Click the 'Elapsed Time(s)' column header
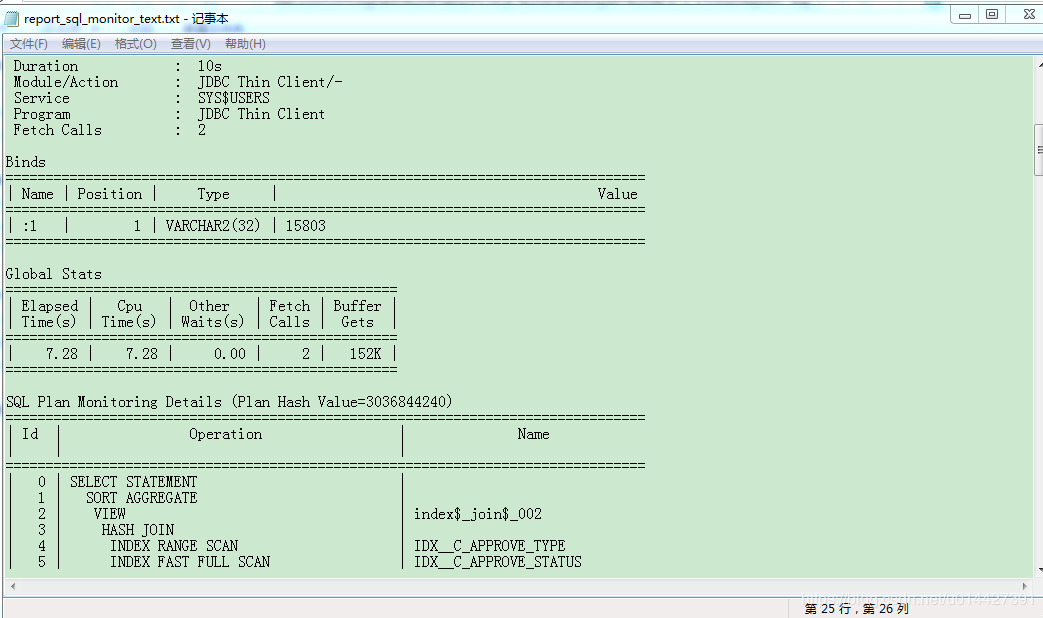Screen dimensions: 1043x618 pos(49,314)
